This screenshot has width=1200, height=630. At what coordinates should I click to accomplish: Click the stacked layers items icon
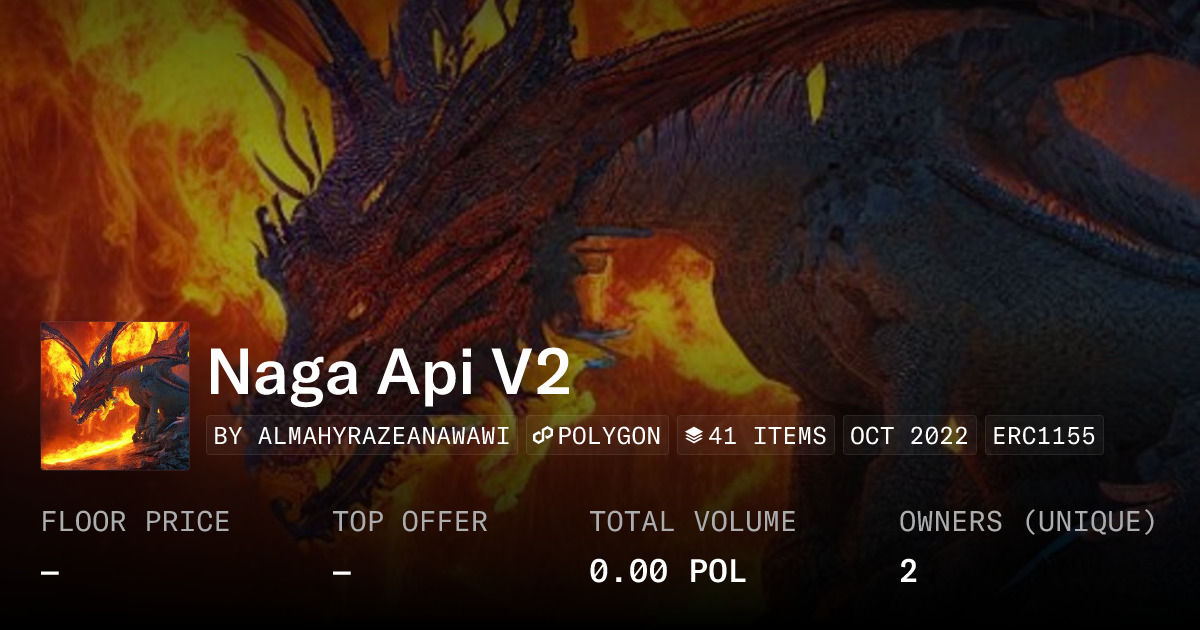click(x=694, y=436)
